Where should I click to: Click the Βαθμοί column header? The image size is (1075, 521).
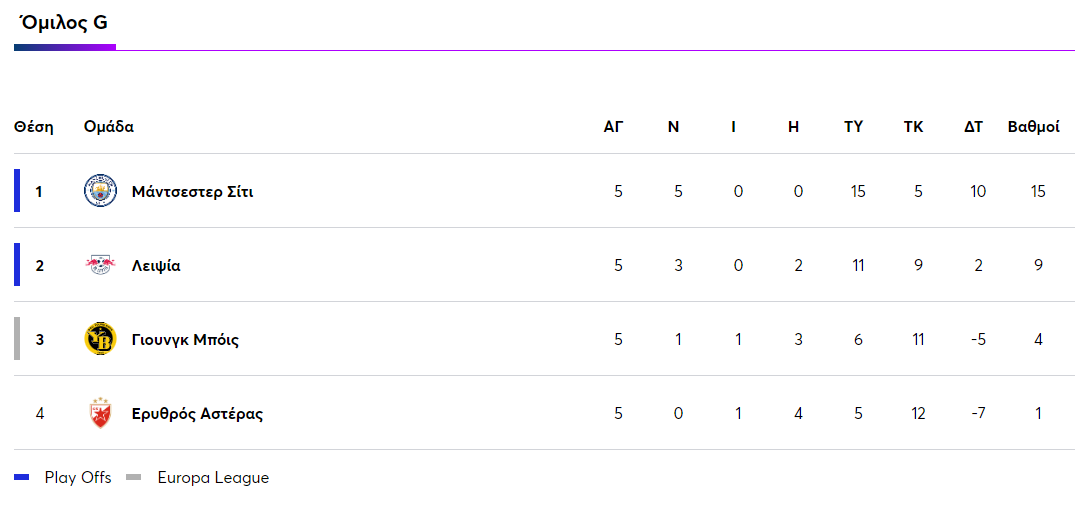tap(1033, 127)
